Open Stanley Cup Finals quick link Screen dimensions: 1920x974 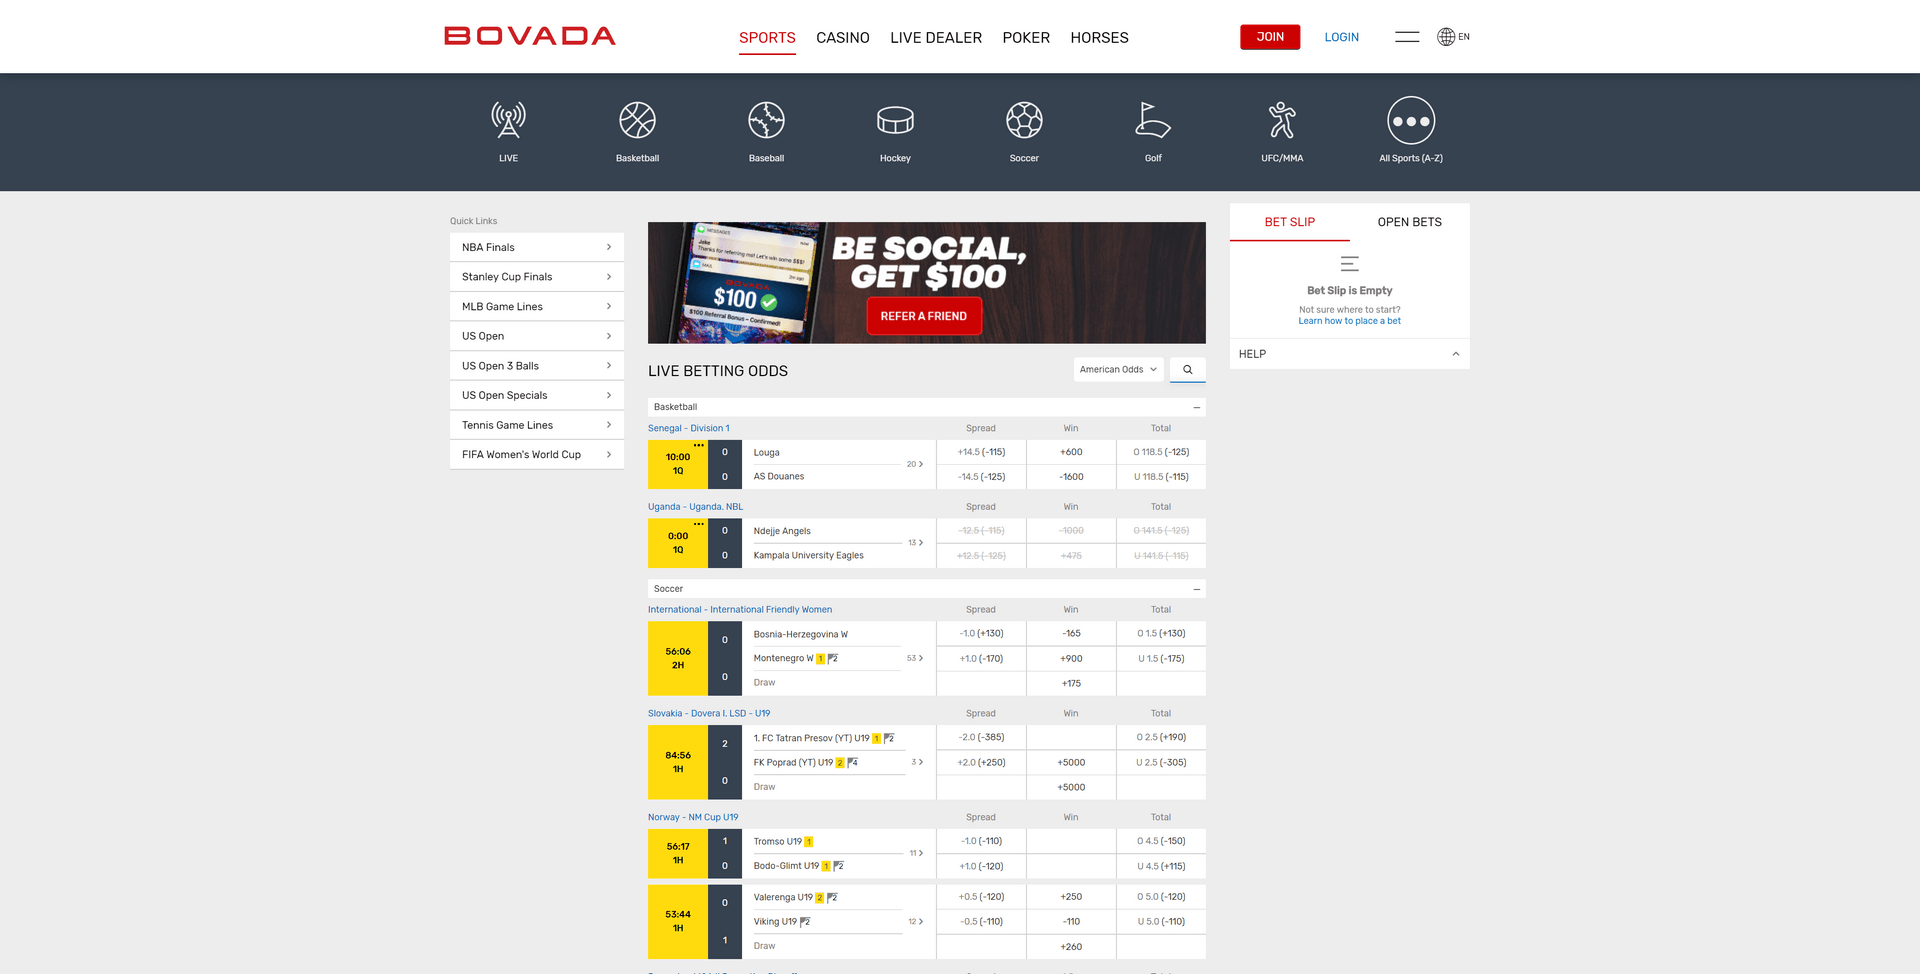pos(537,277)
